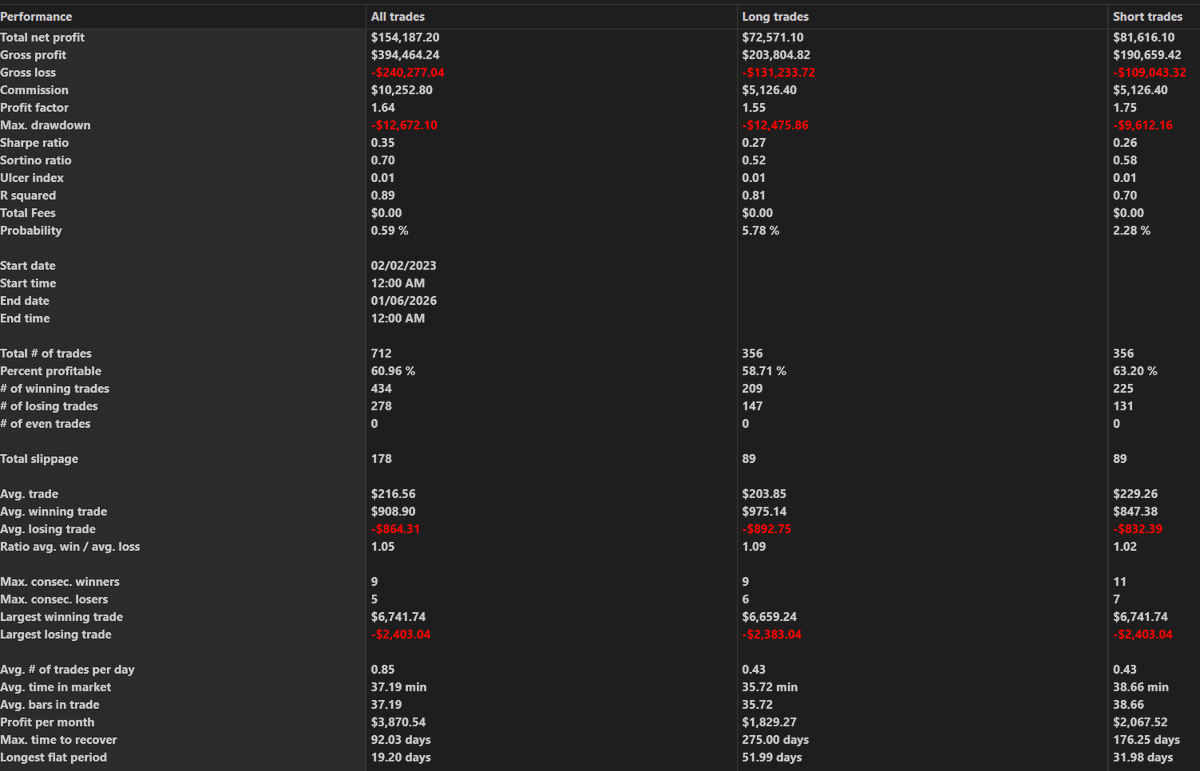Select the Performance column header
Image resolution: width=1200 pixels, height=771 pixels.
coord(36,17)
